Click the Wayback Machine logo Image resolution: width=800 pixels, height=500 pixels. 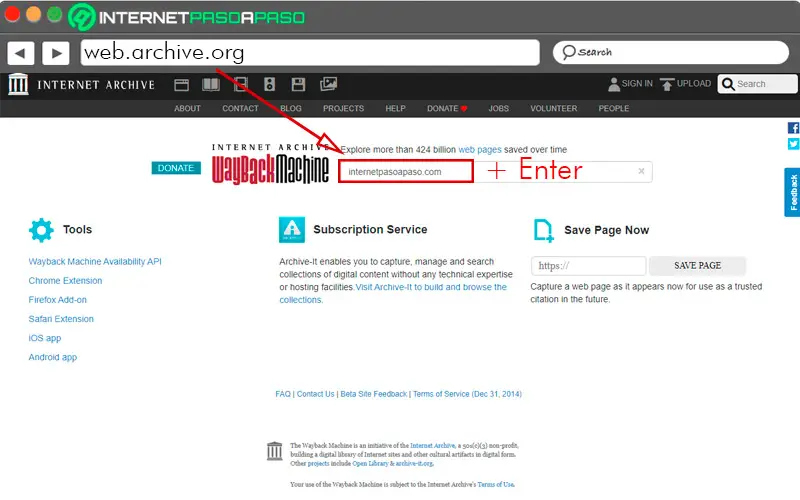(x=270, y=165)
